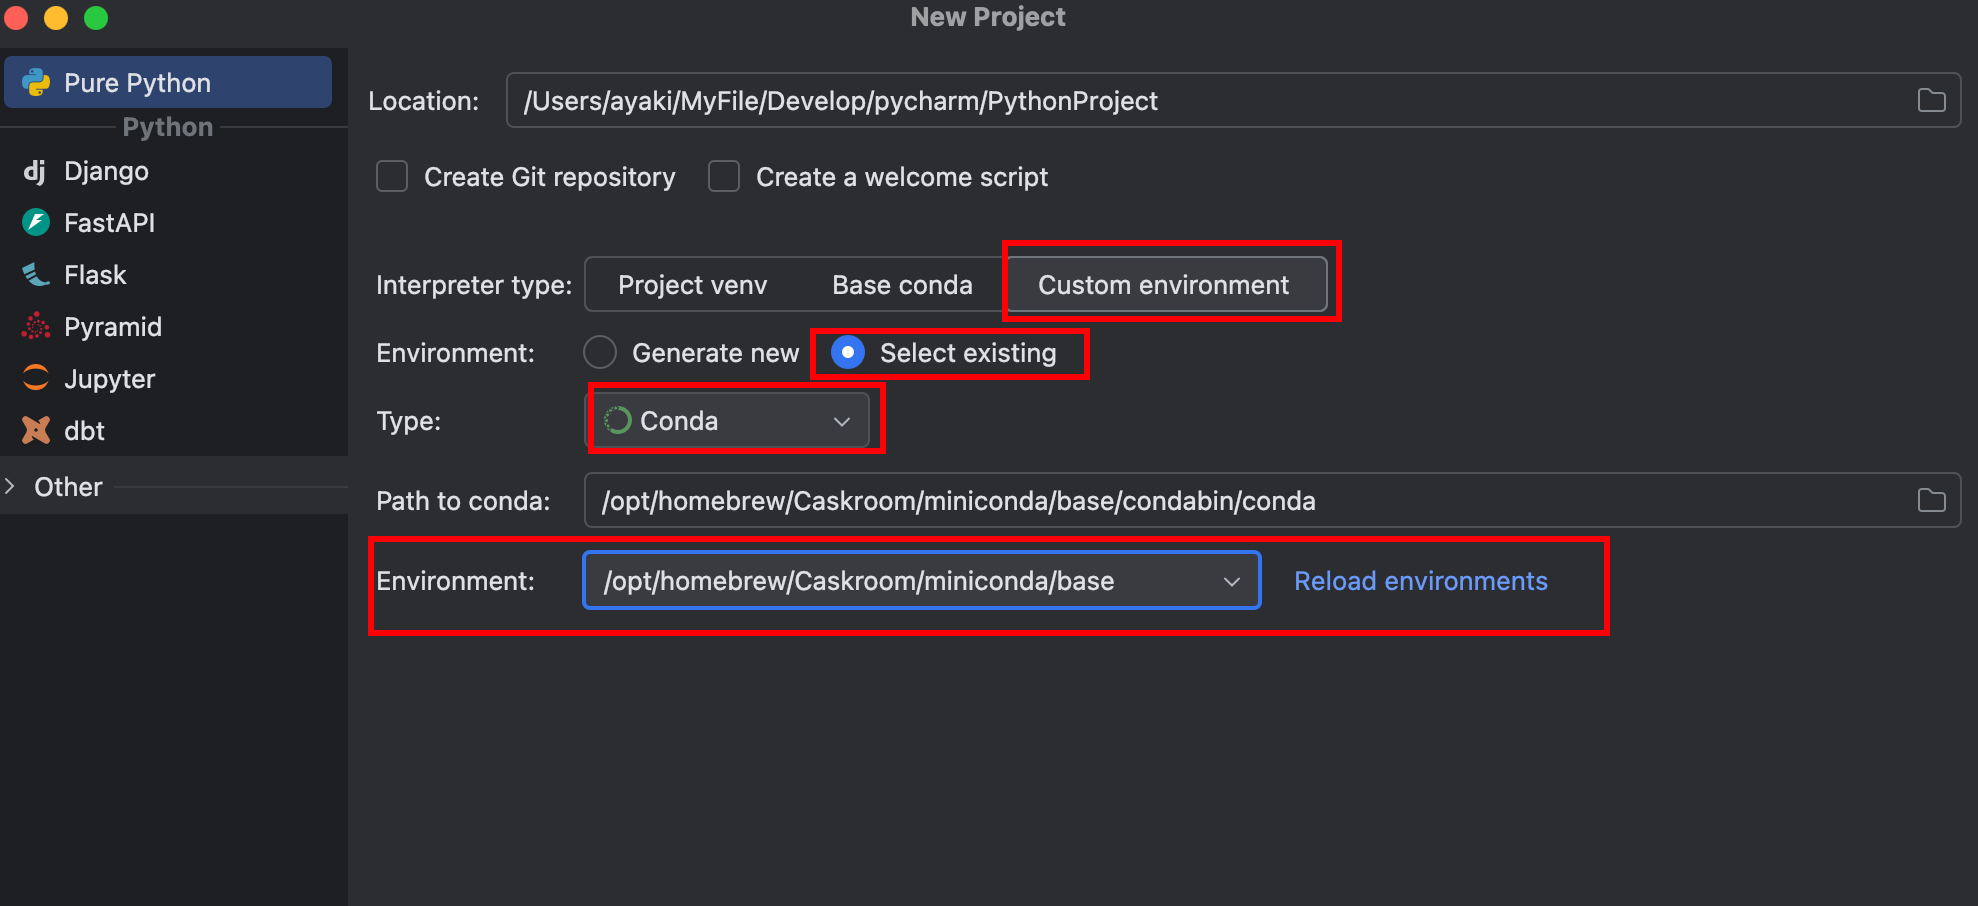Expand the Other project types section
1978x906 pixels.
[x=10, y=486]
